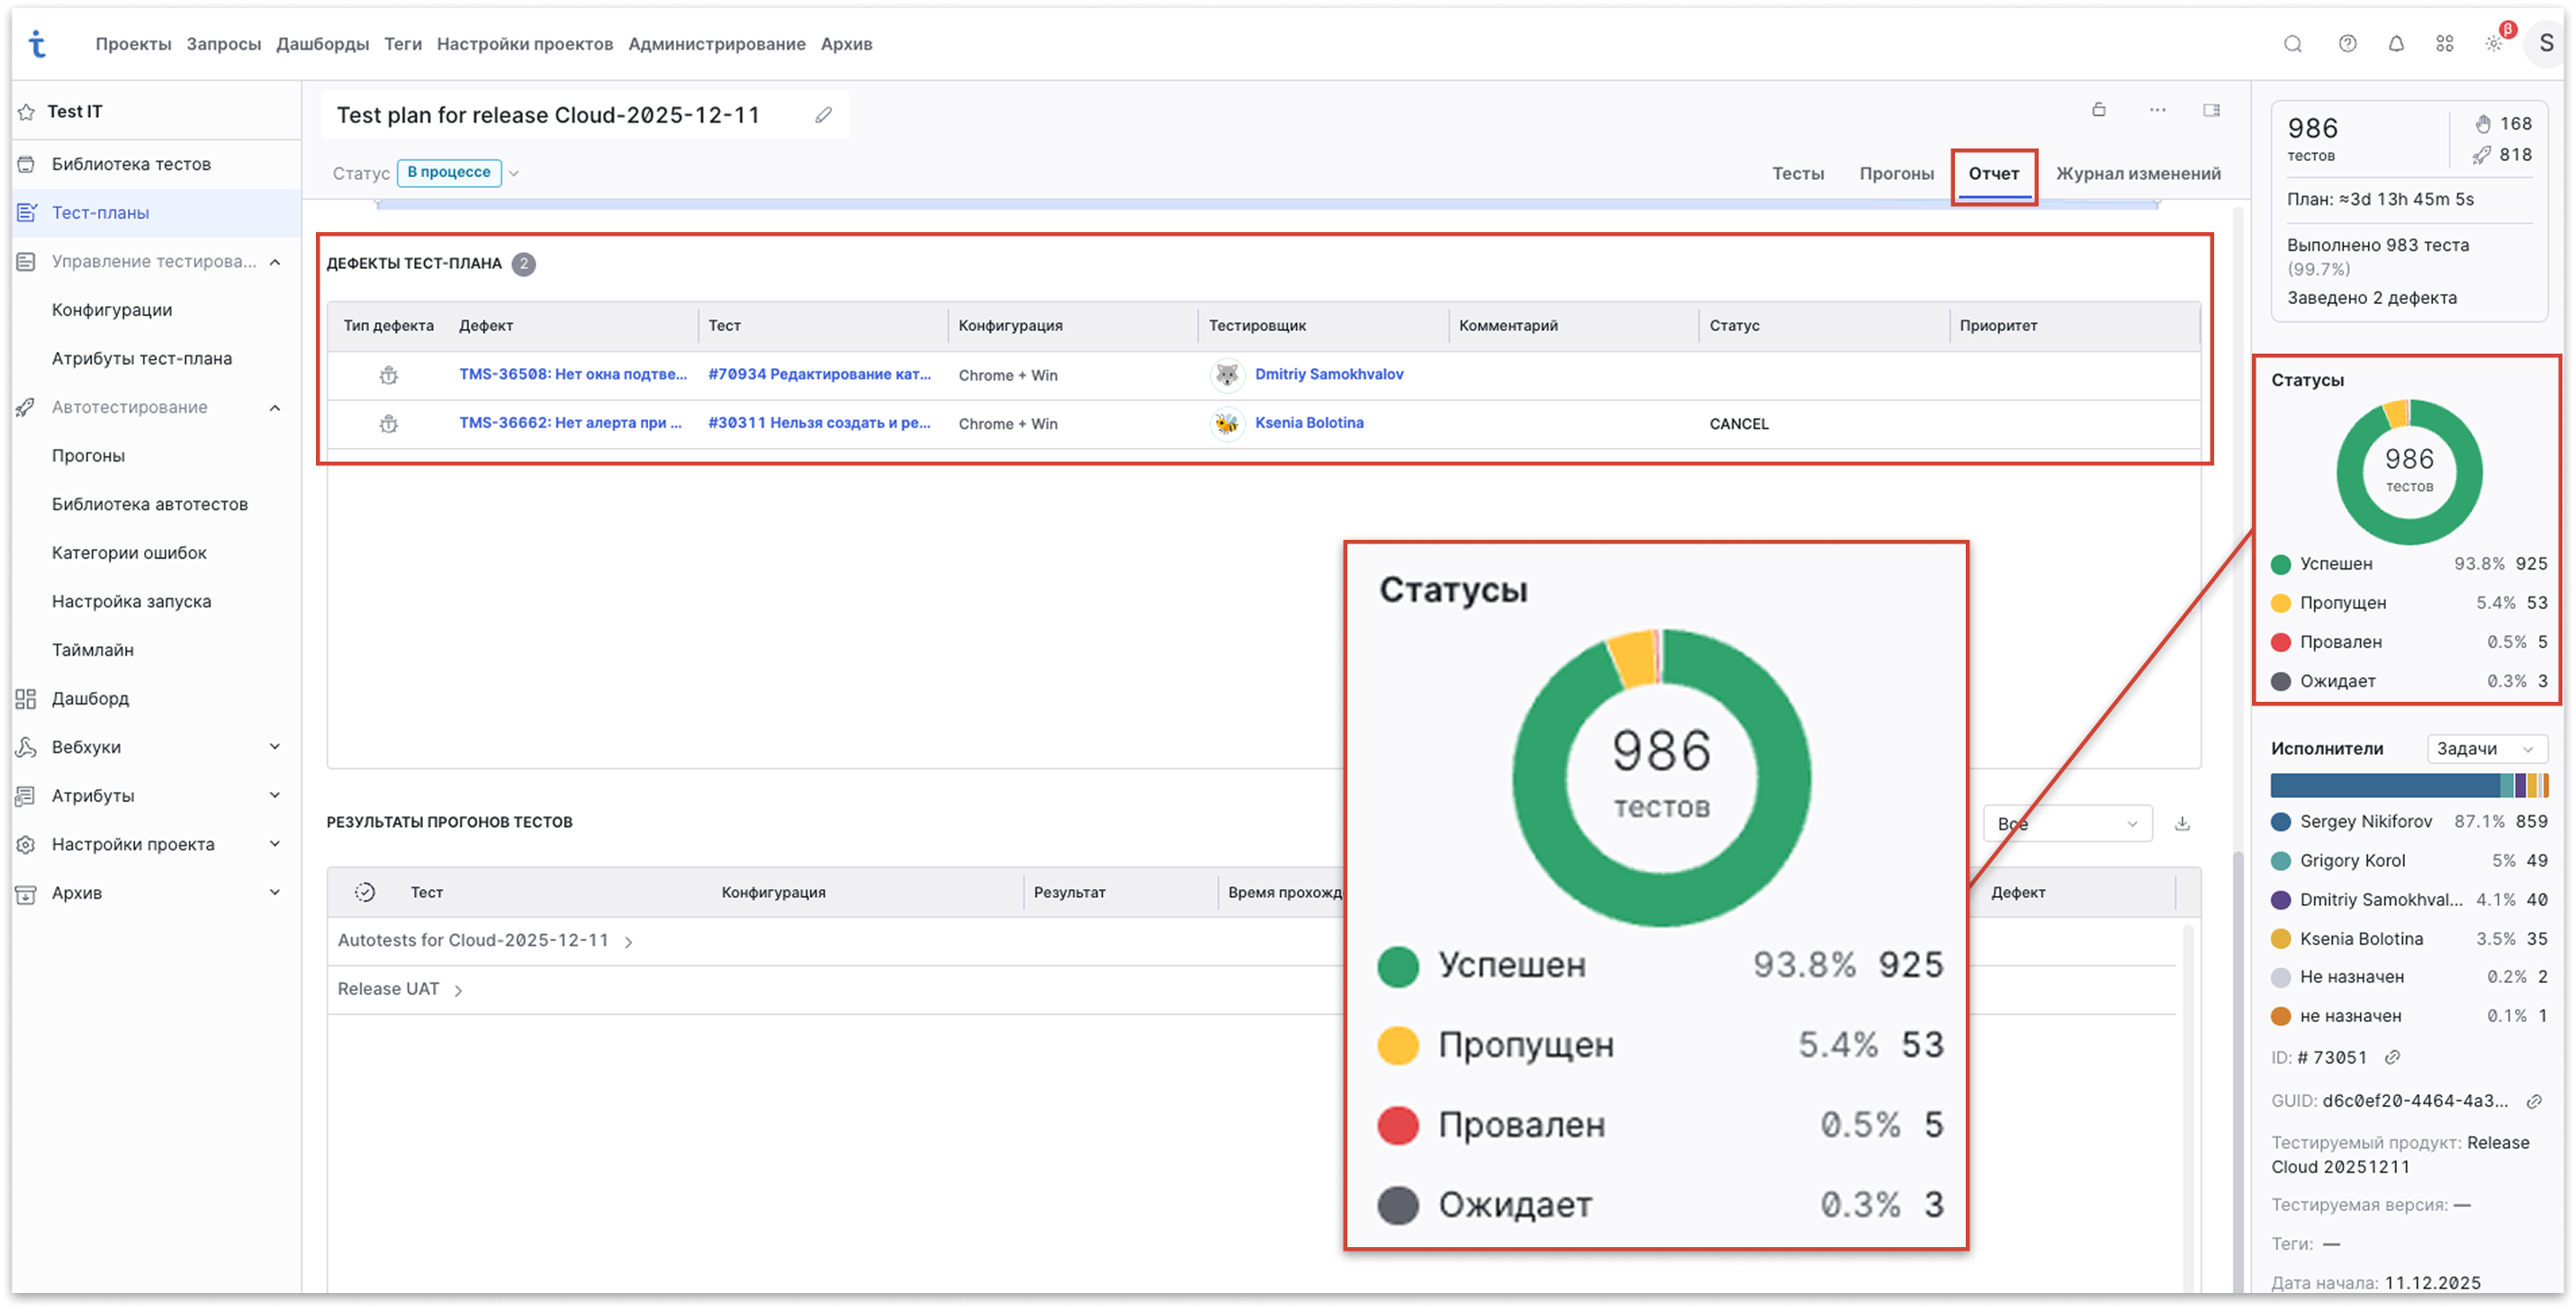Open Ksenia Bolotina tester link
The image size is (2576, 1311).
[1308, 422]
